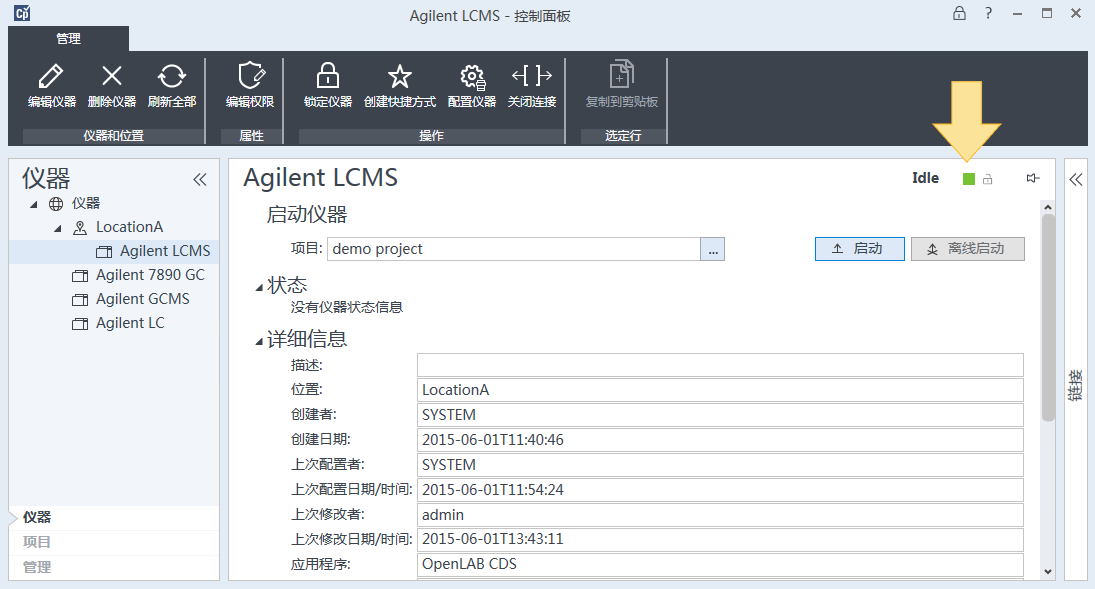
Task: Click the 编辑仪器 (edit instrument) pencil icon
Action: tap(51, 75)
